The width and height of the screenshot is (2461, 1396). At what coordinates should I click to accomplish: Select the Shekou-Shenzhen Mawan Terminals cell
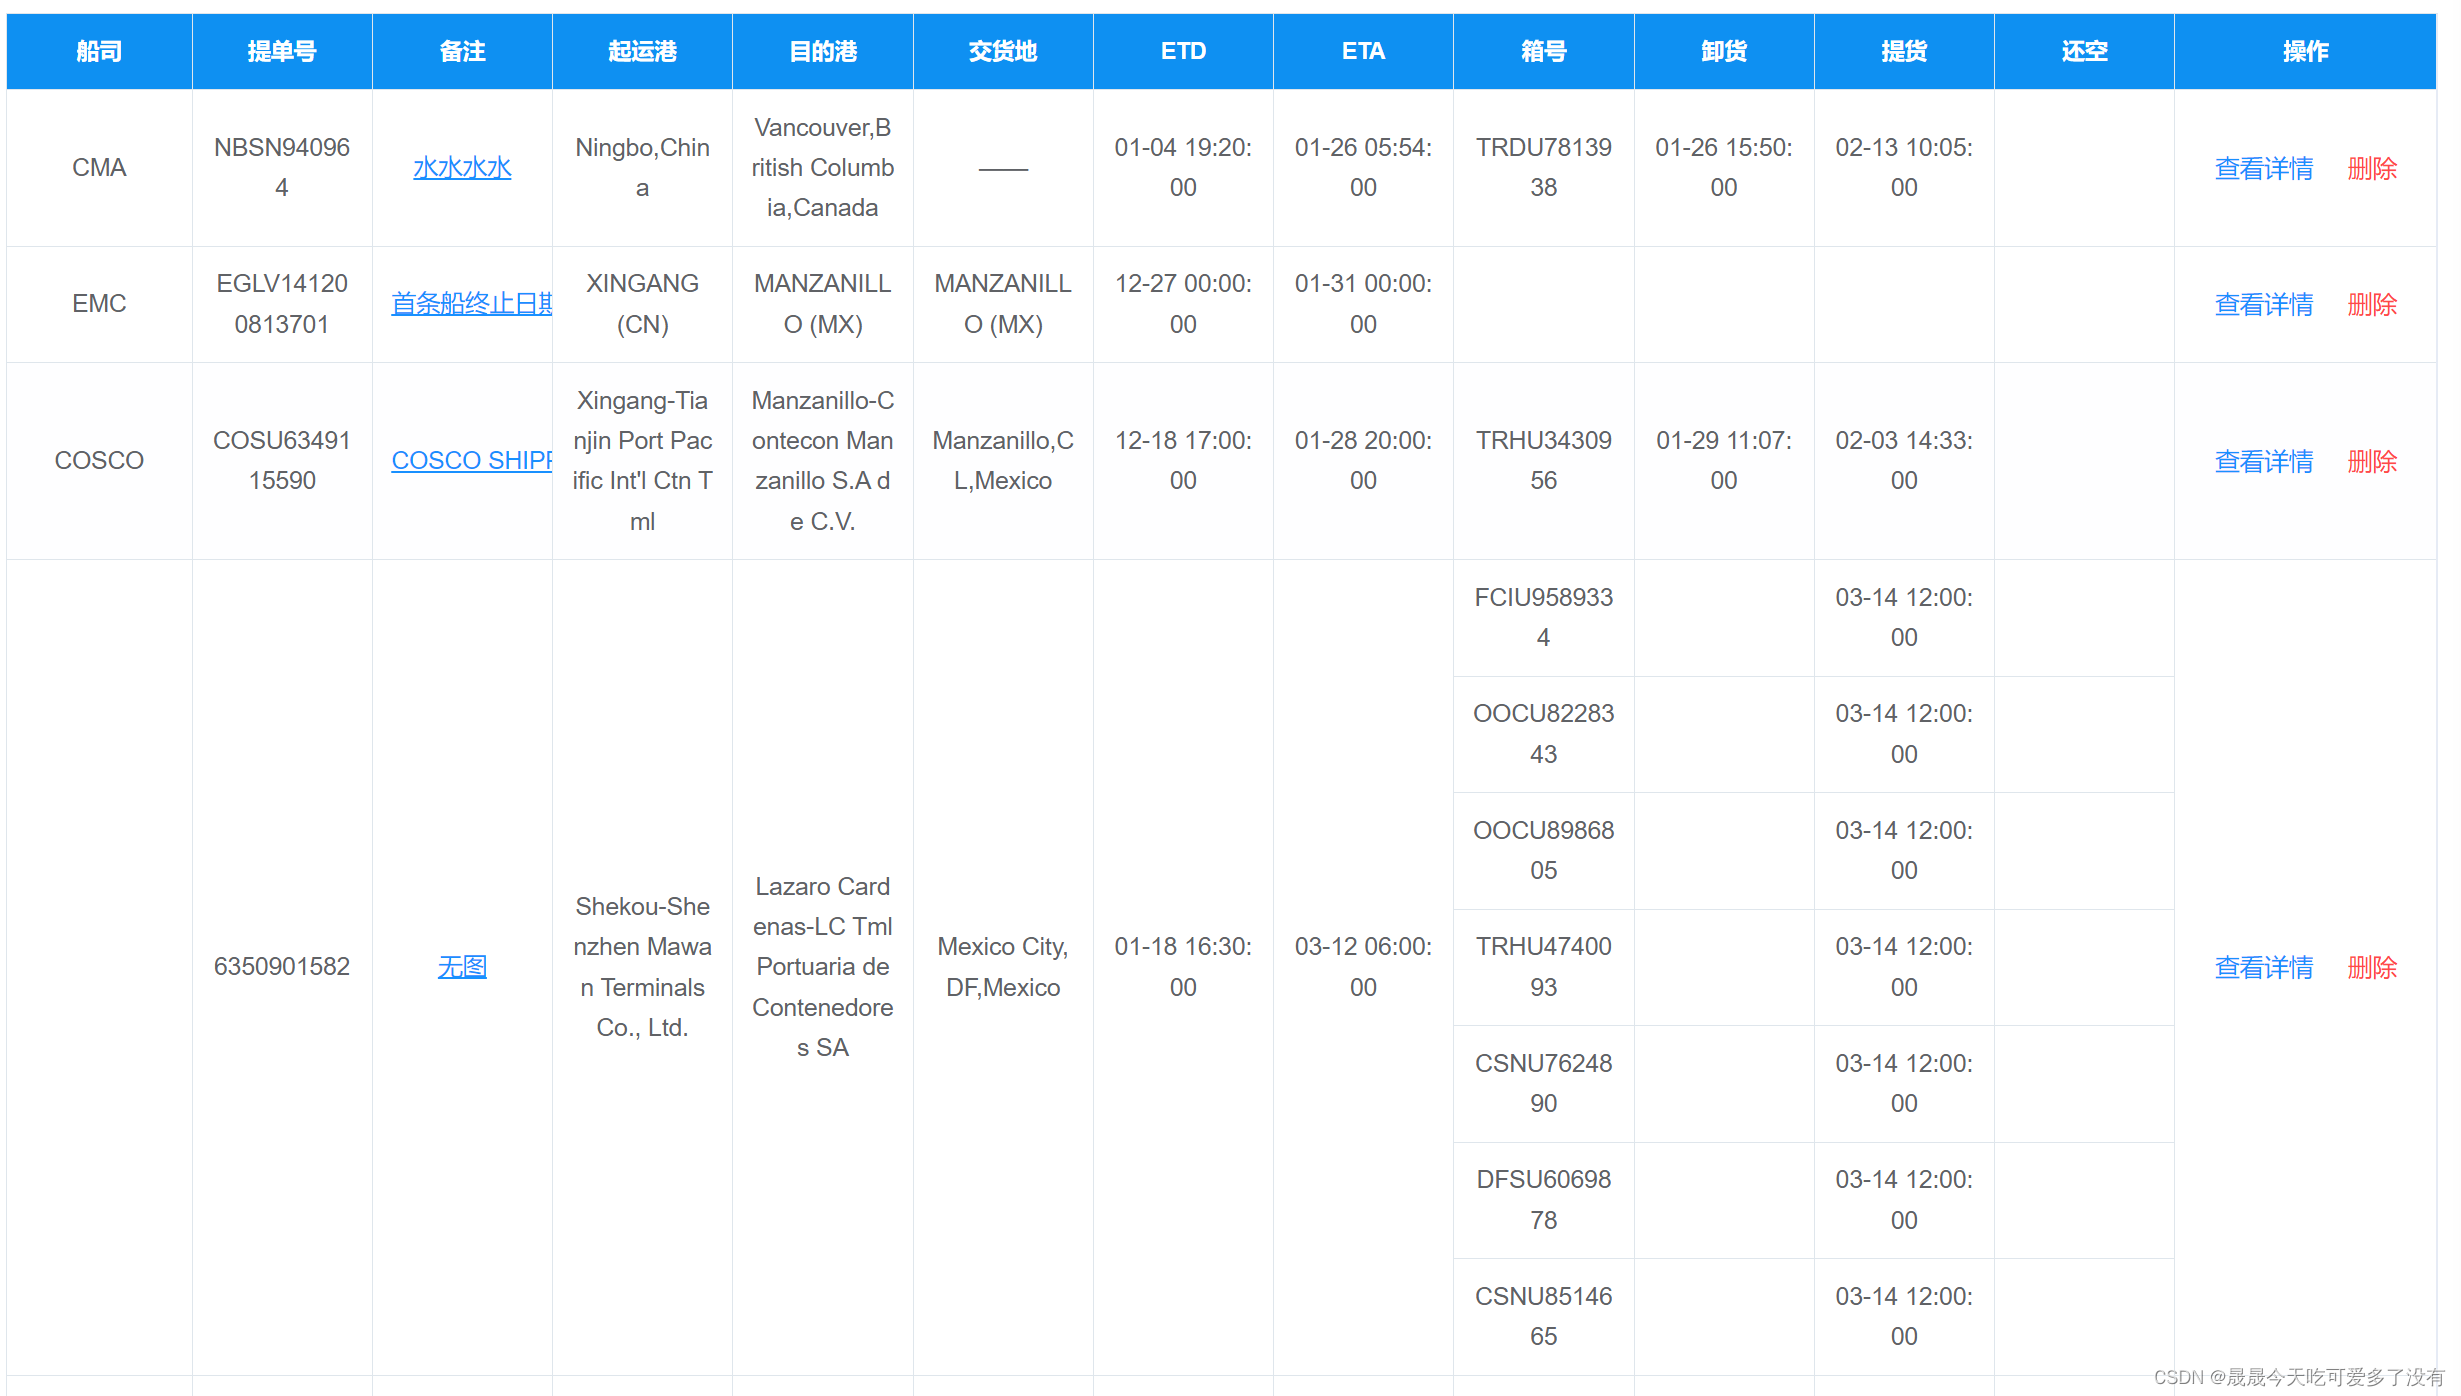pos(642,966)
